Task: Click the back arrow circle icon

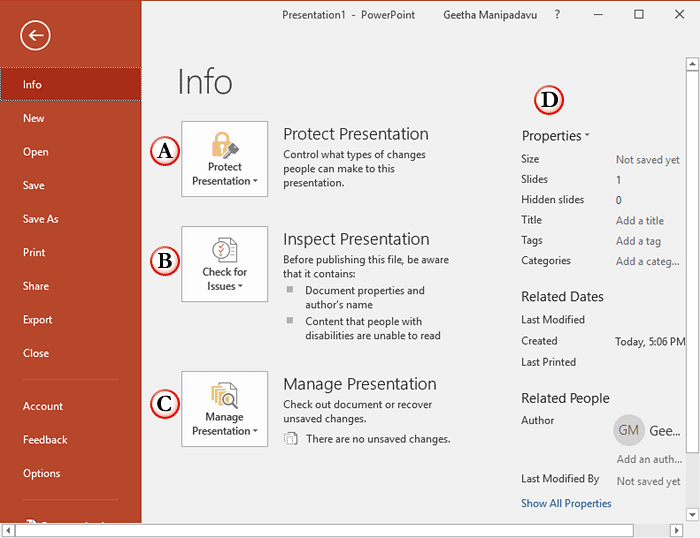Action: [35, 36]
